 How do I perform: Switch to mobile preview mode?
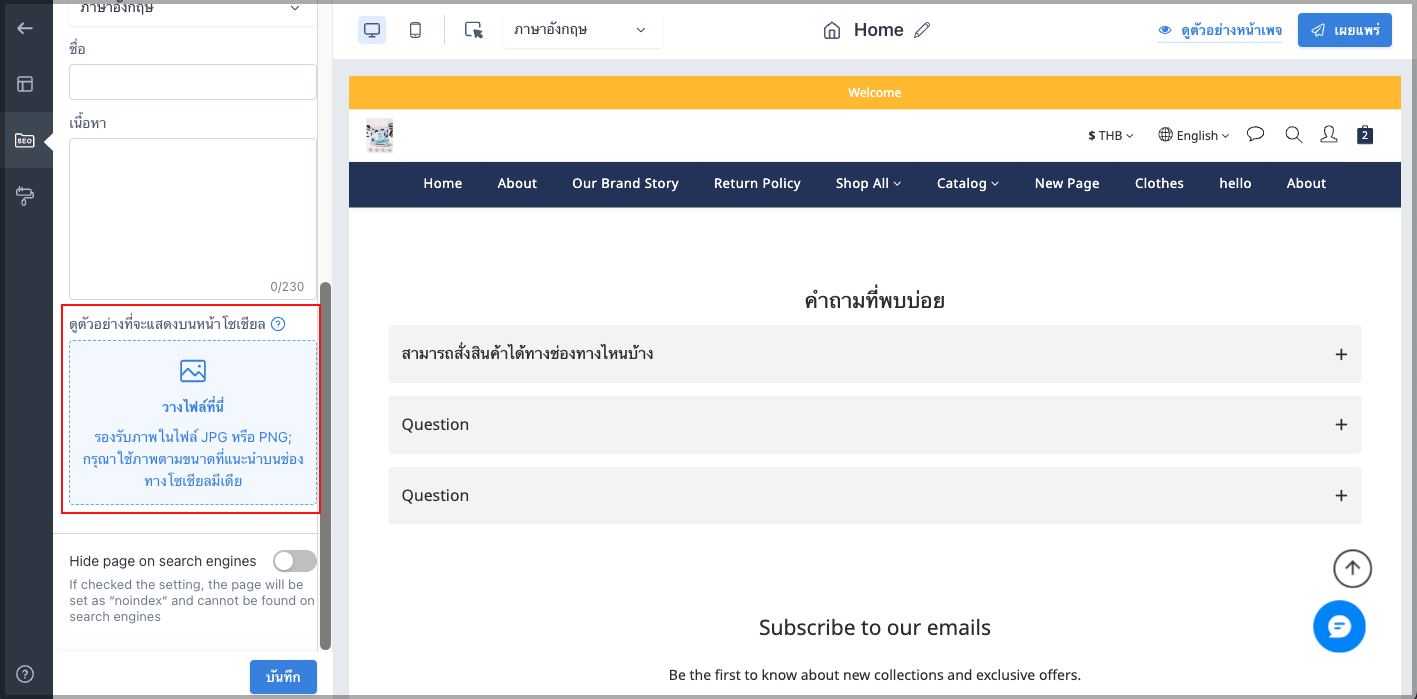(x=415, y=30)
